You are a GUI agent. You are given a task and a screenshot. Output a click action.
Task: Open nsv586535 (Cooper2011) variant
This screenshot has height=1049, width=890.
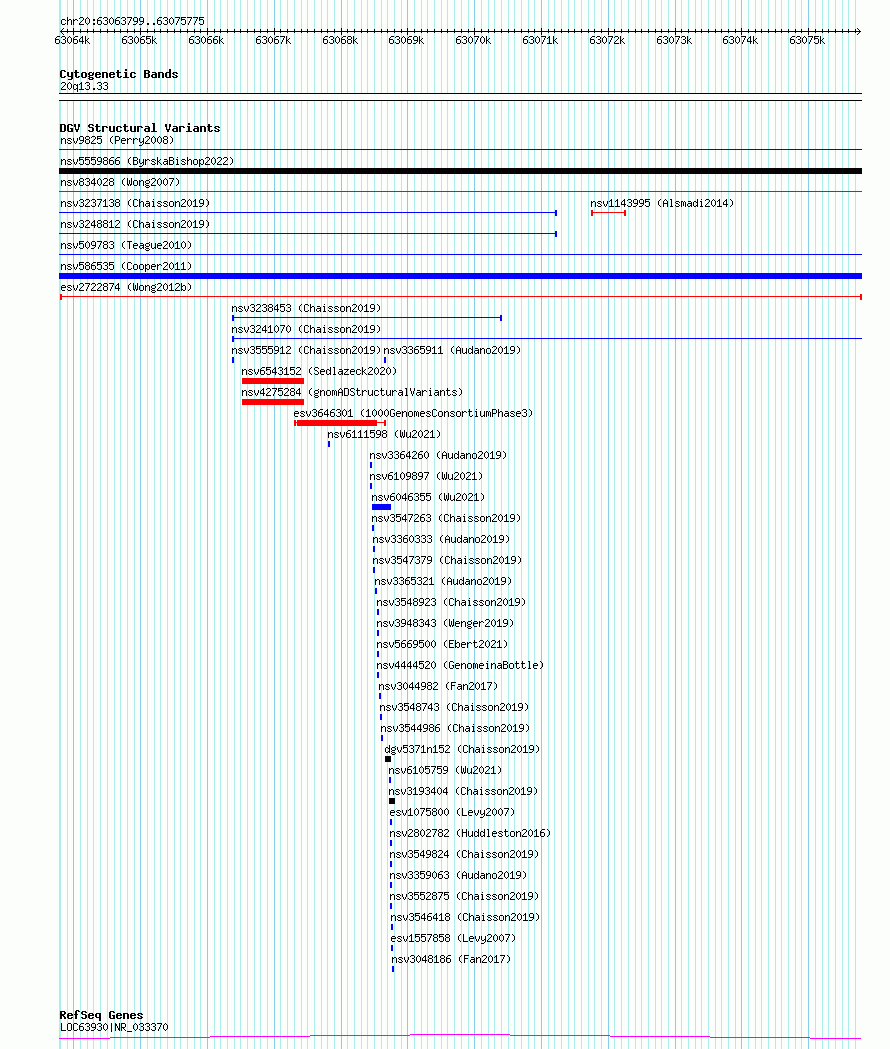coord(126,266)
